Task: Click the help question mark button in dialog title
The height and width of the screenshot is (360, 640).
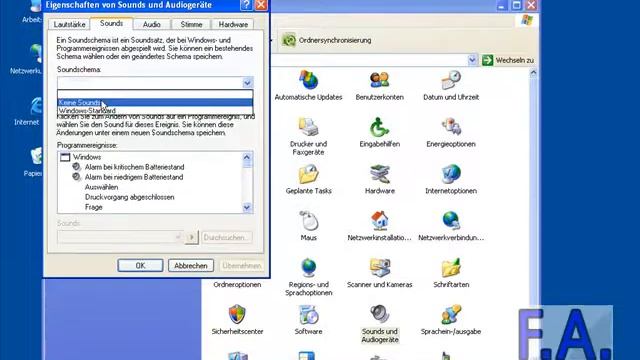Action: click(x=246, y=5)
